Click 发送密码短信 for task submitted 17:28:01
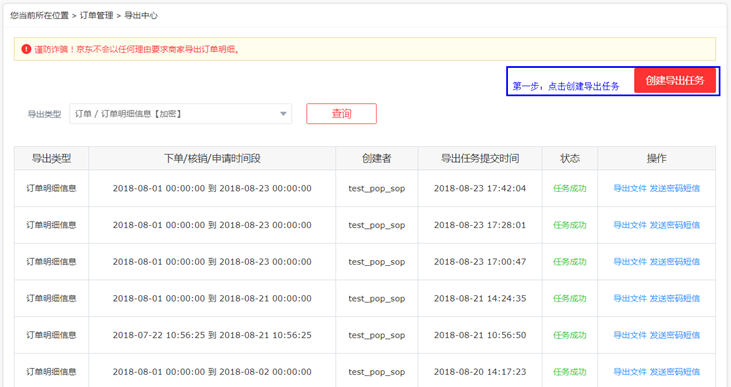The image size is (731, 387). tap(675, 225)
